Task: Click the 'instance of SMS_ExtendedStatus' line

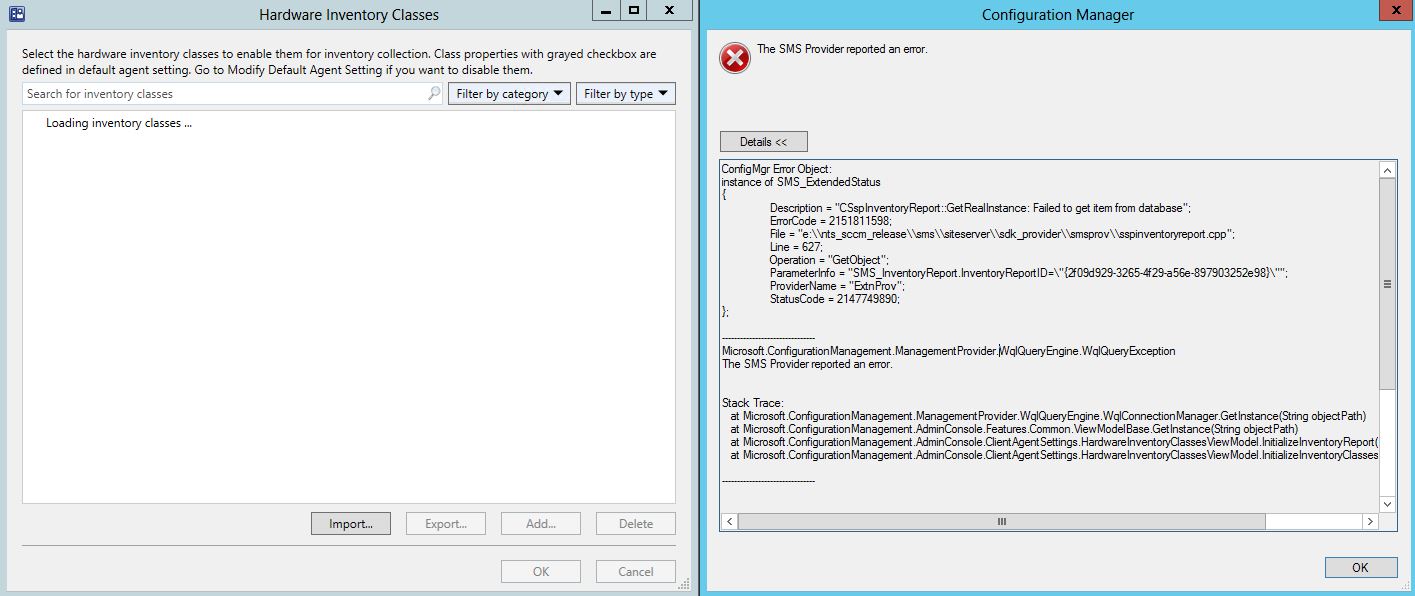Action: click(x=801, y=181)
